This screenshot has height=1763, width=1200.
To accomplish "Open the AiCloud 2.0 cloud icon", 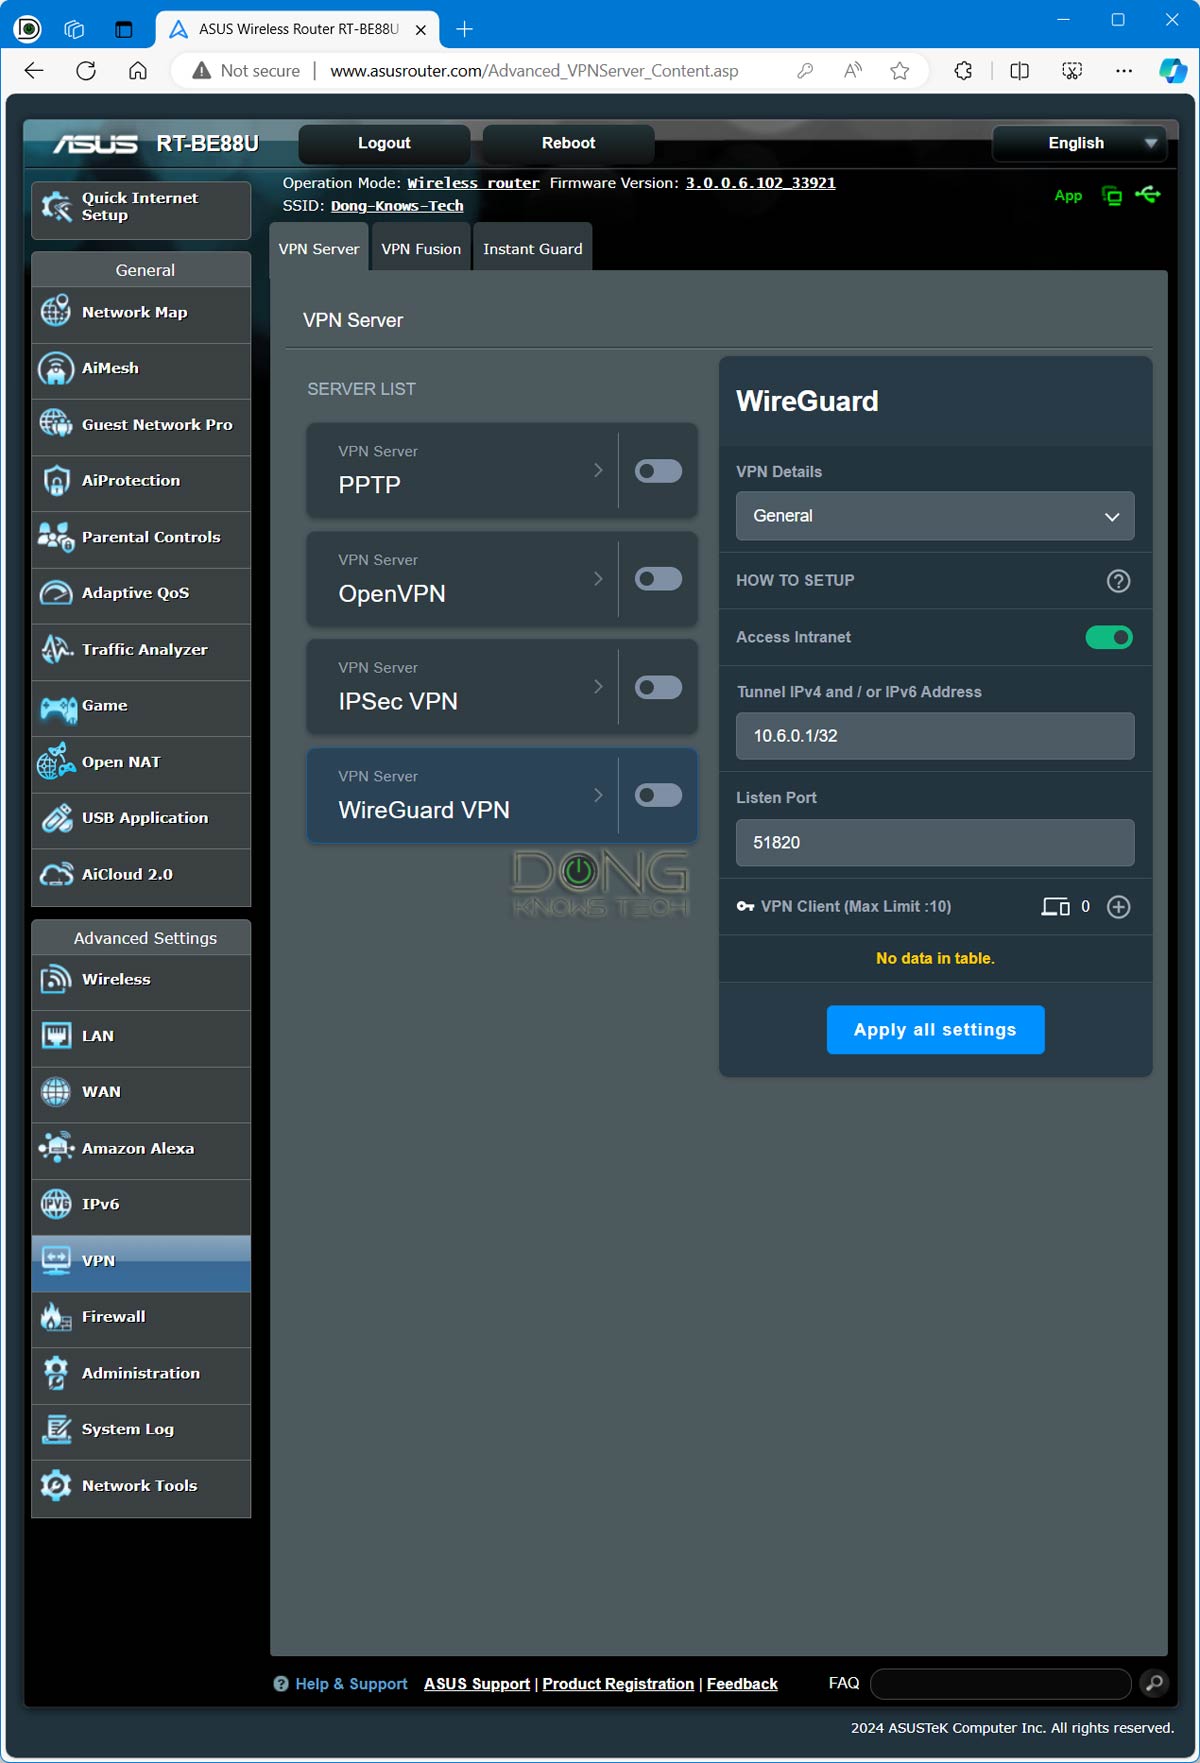I will (56, 874).
